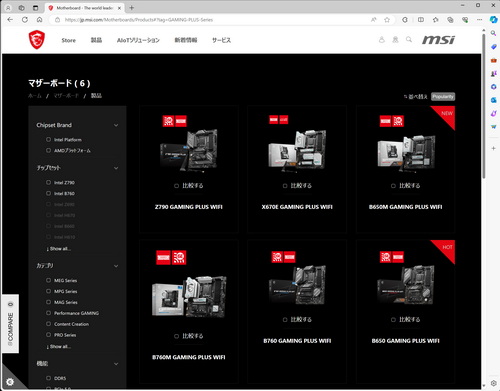Collapse the チップセット filter section
The height and width of the screenshot is (391, 500).
pyautogui.click(x=116, y=168)
